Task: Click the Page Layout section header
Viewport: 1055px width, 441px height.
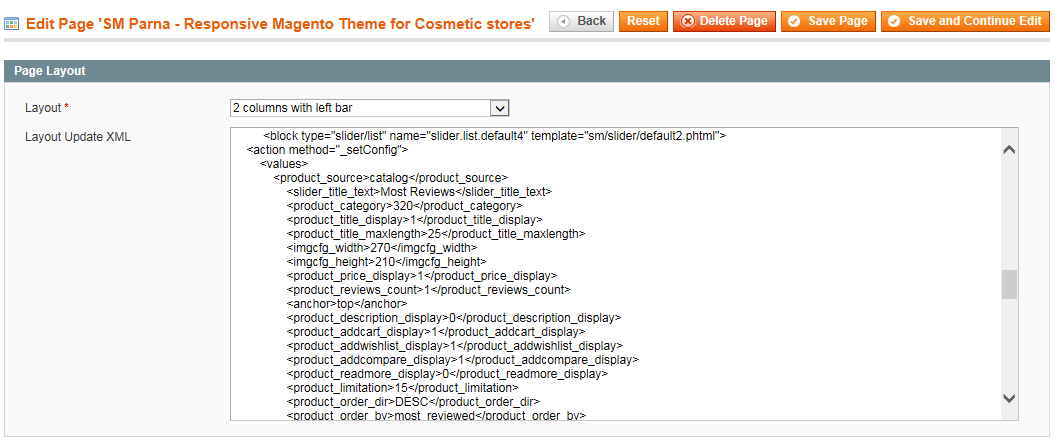Action: pos(527,71)
